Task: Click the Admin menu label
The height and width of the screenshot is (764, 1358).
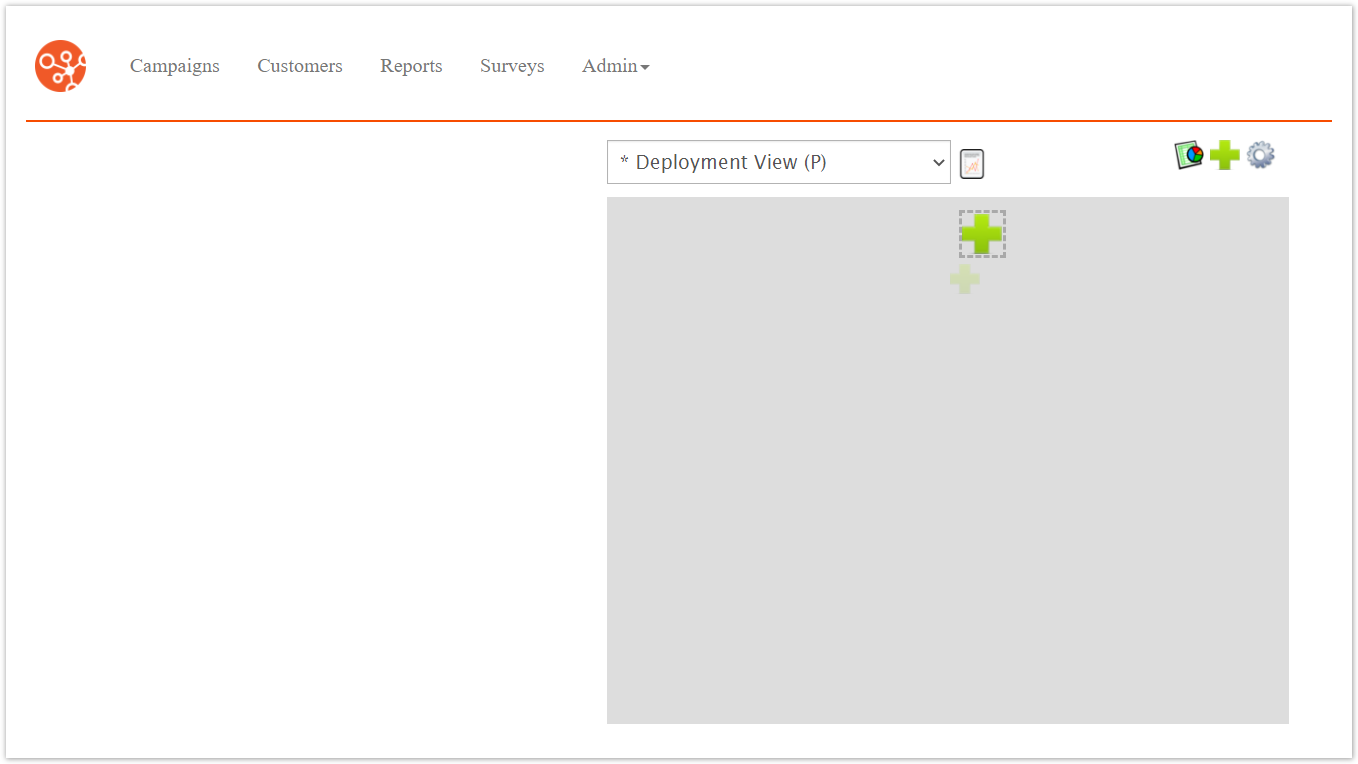Action: click(608, 66)
